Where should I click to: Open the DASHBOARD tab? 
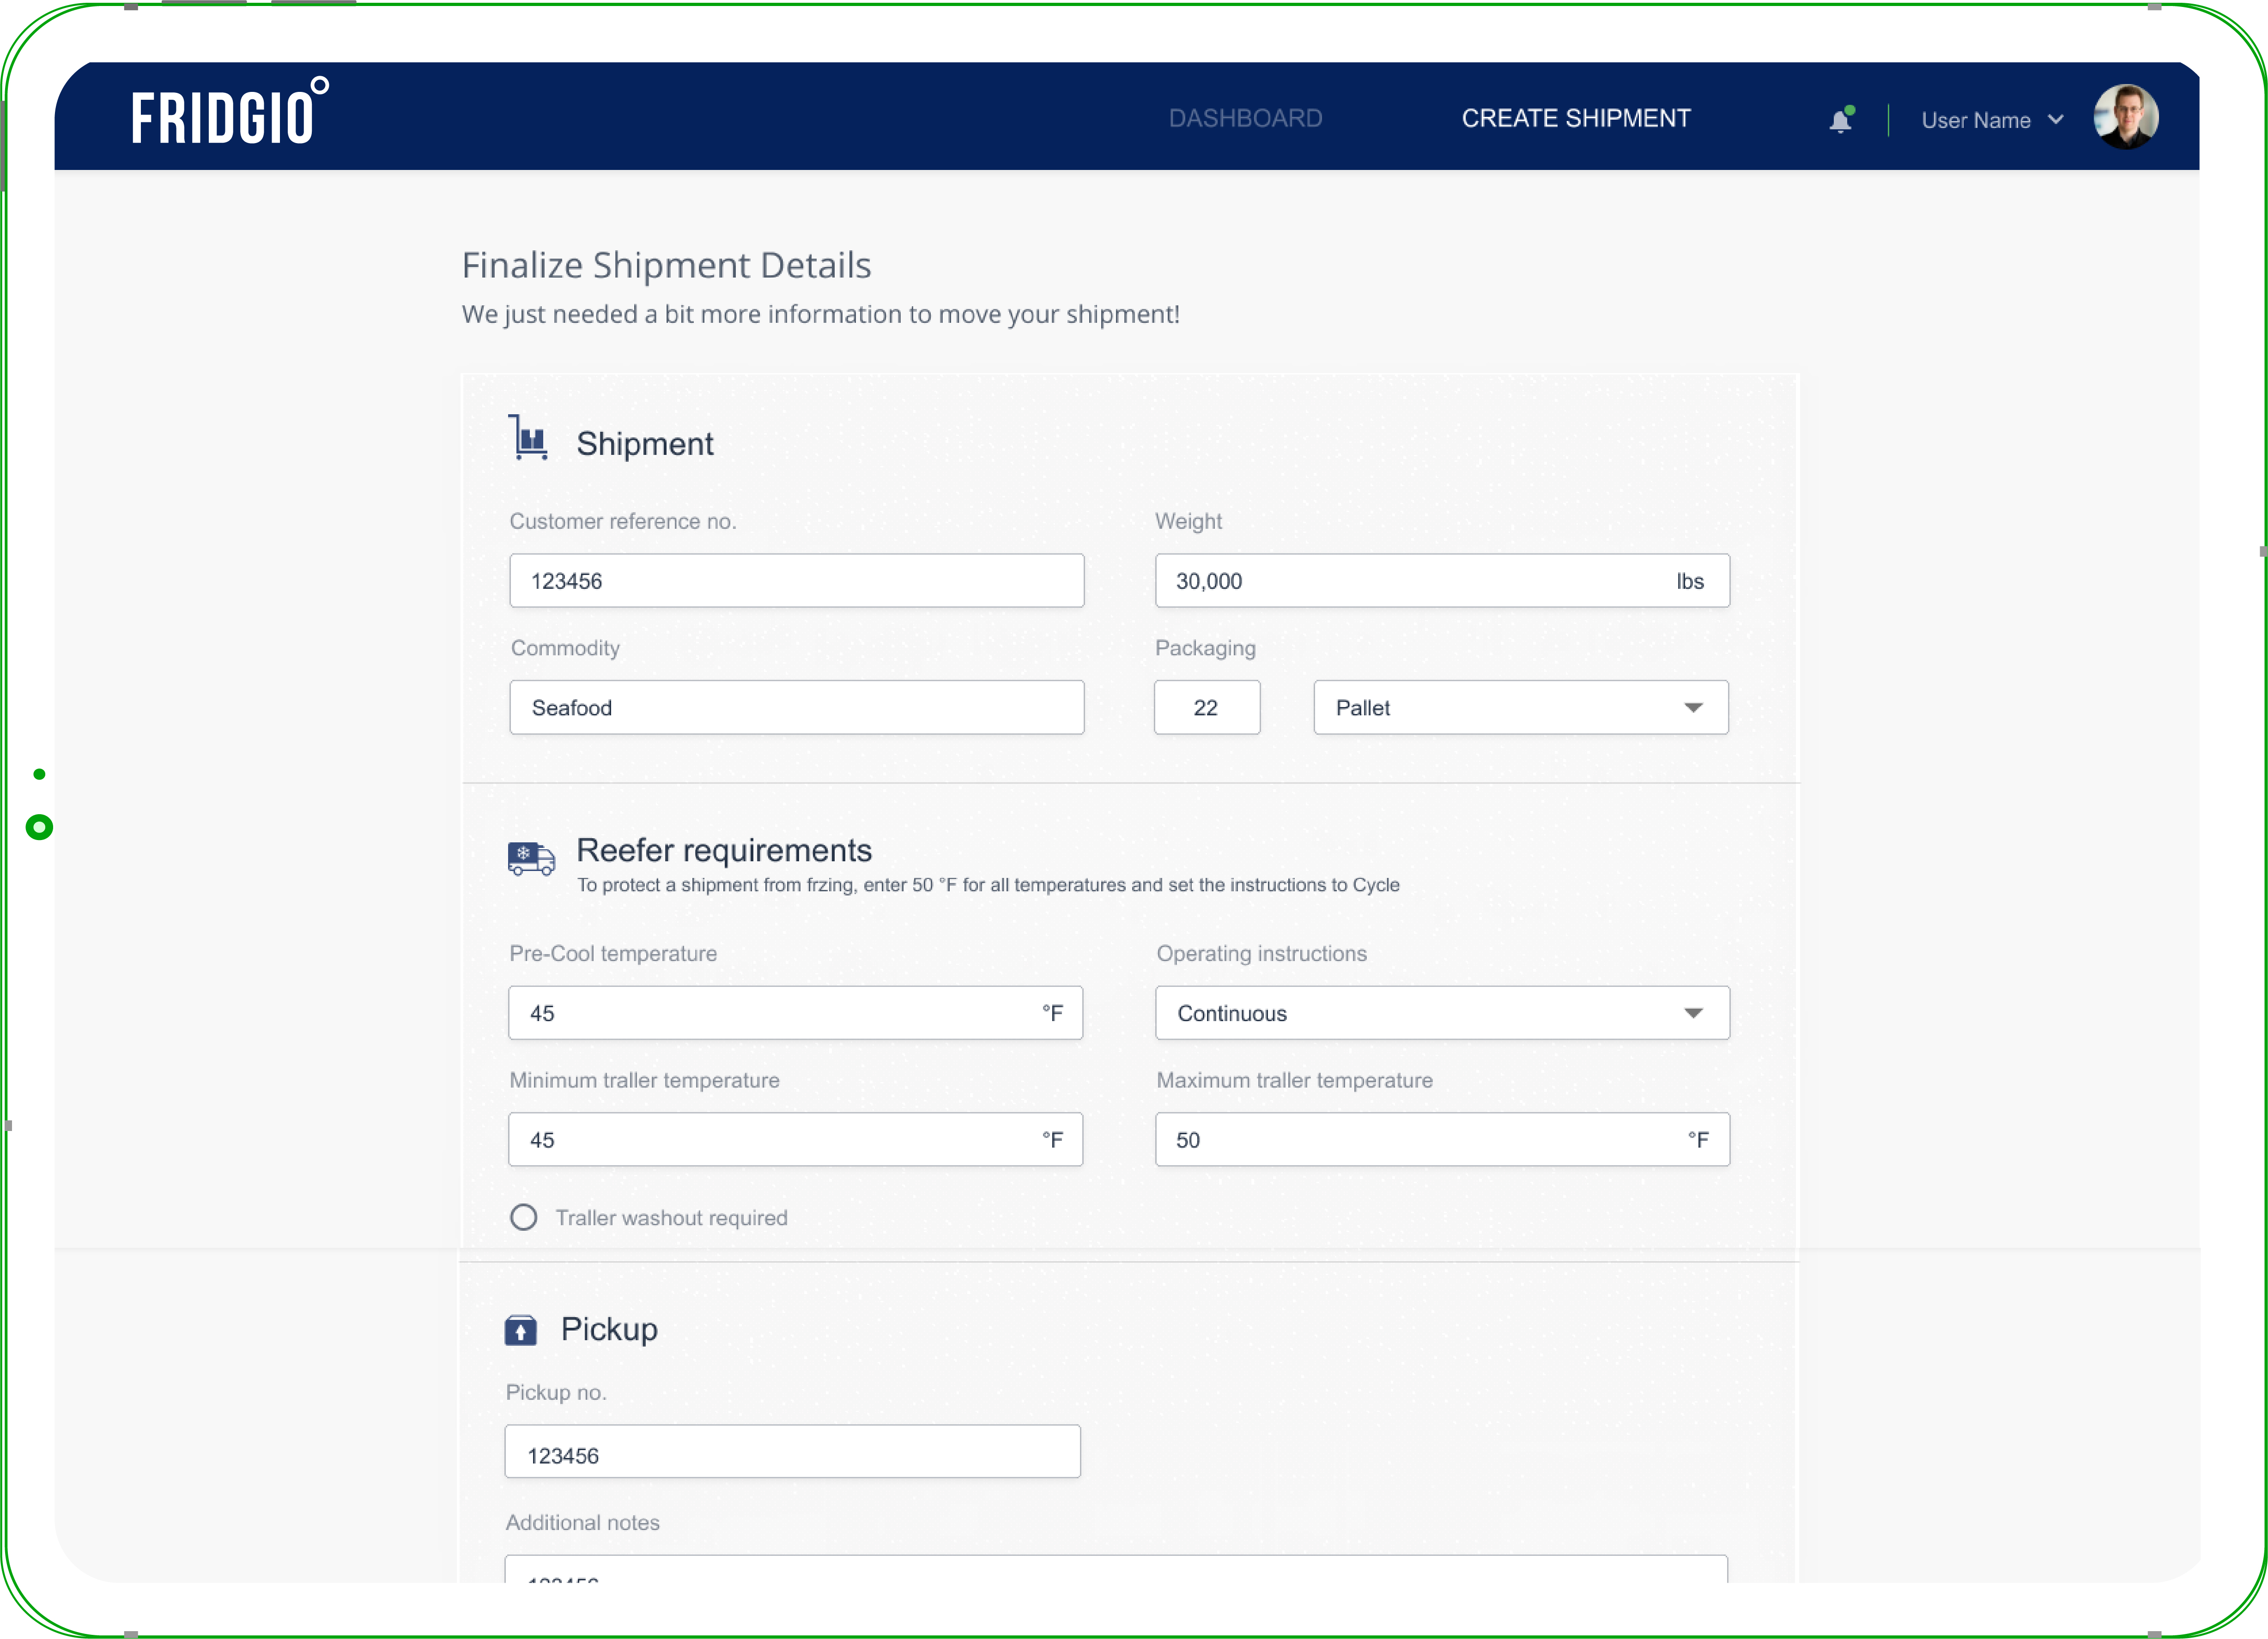tap(1245, 118)
